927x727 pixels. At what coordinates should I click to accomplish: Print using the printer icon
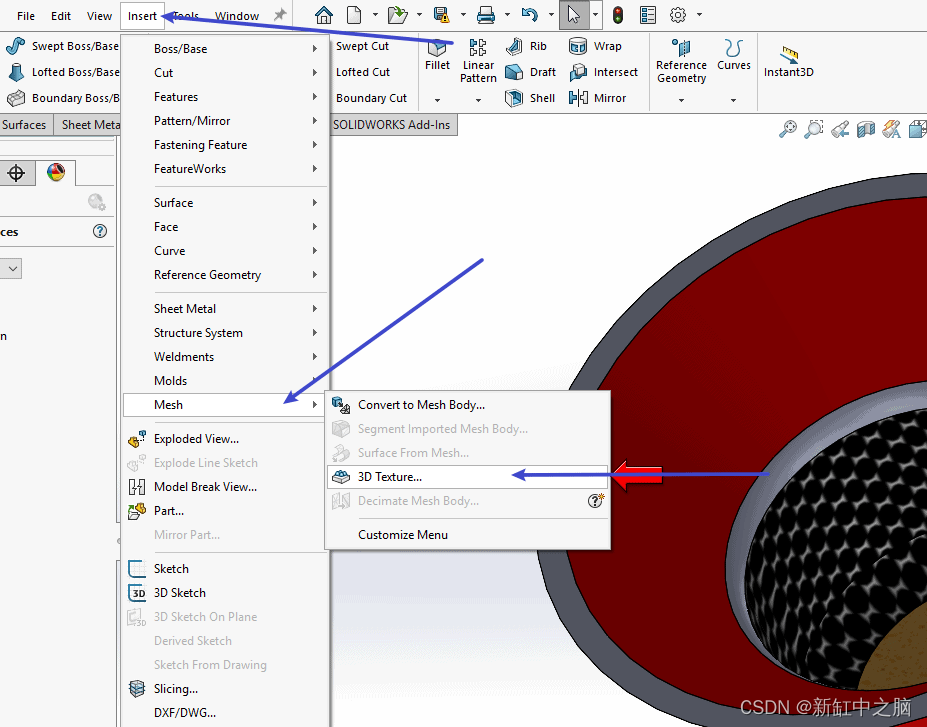486,15
